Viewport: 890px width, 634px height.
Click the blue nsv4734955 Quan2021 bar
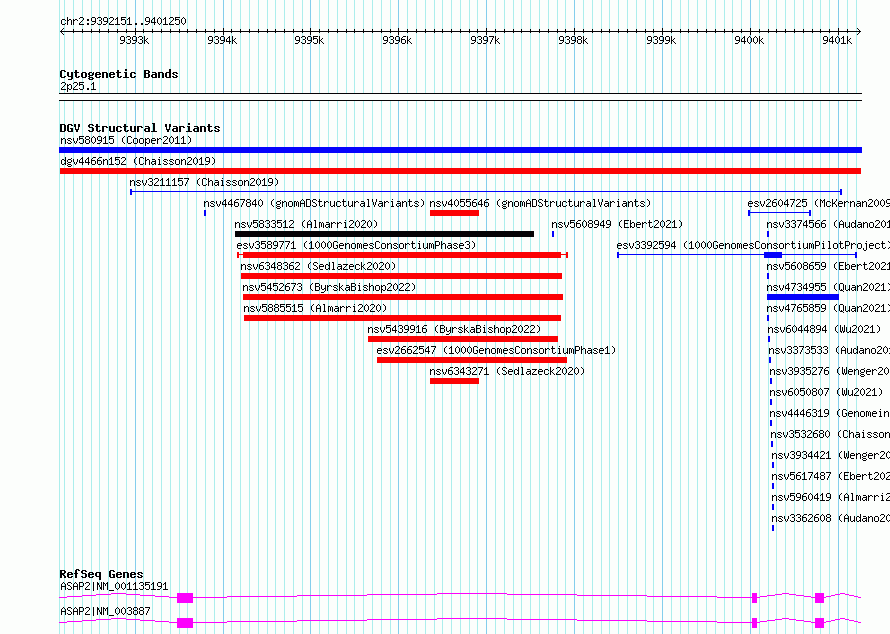(803, 297)
